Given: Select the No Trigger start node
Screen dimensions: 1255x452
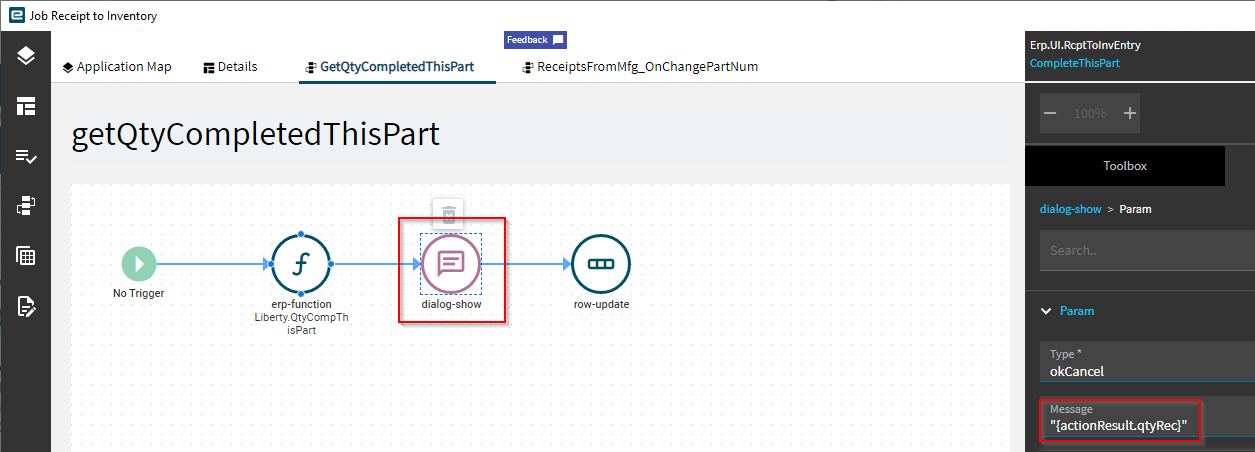Looking at the screenshot, I should tap(139, 264).
